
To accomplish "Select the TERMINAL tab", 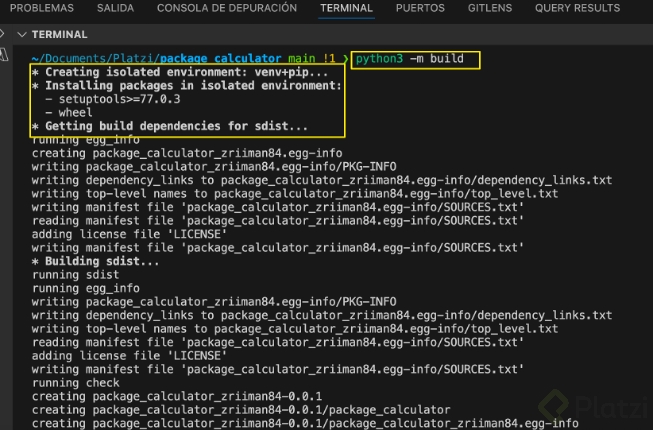I will click(346, 8).
